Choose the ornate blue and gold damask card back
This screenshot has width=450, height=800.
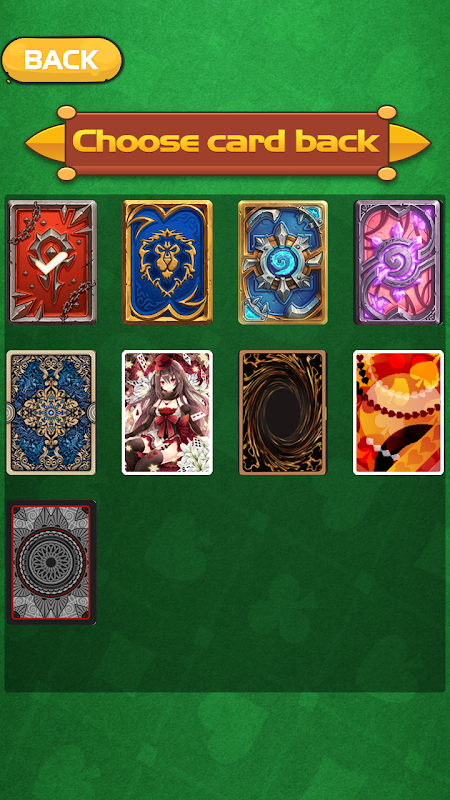51,412
